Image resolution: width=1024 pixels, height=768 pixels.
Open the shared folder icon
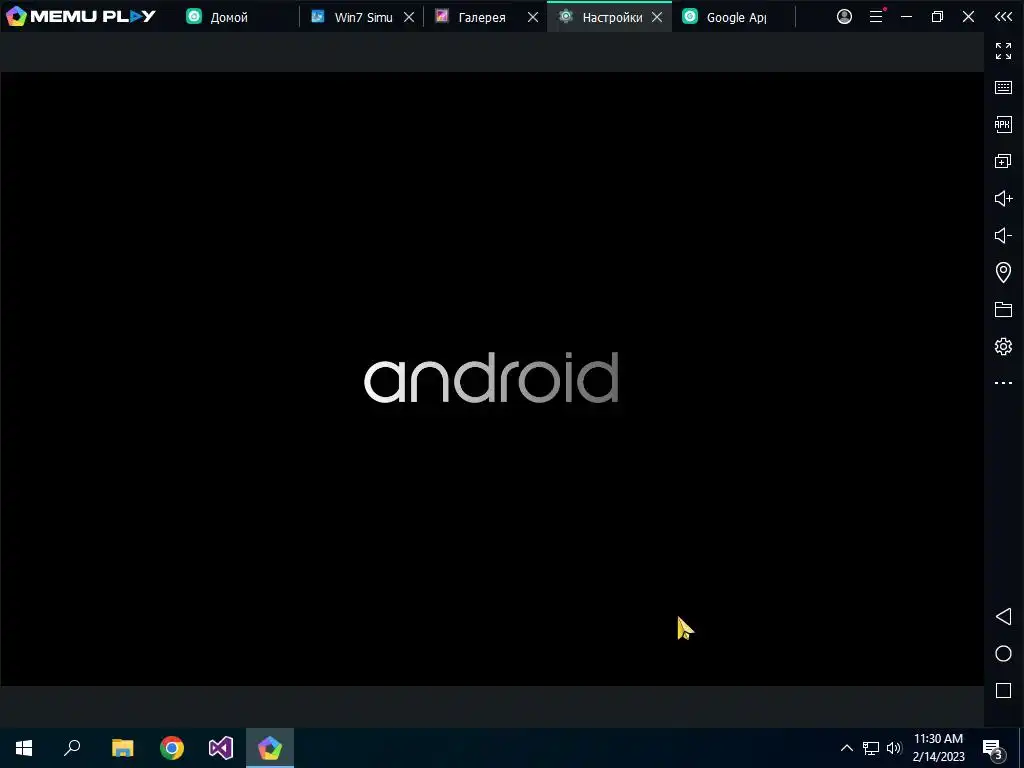tap(1003, 309)
